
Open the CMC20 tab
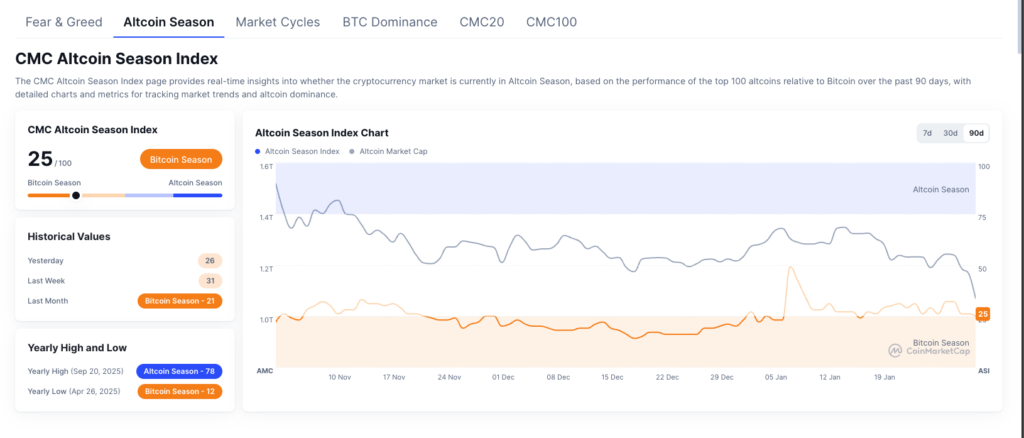(x=481, y=21)
